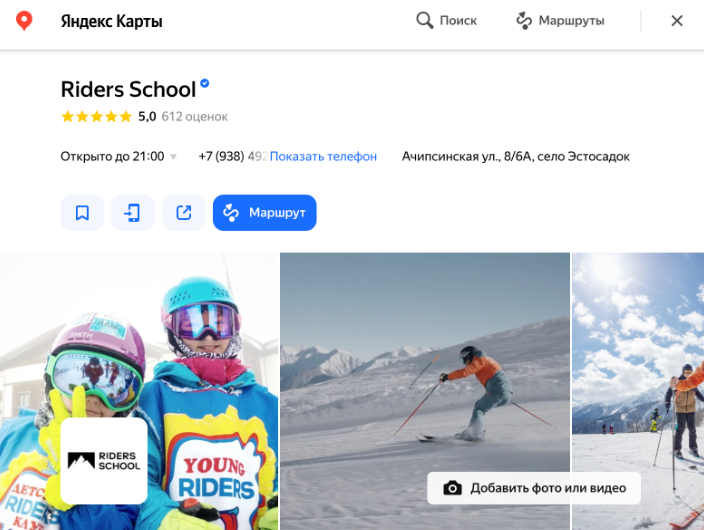Open the Маршруты routes option
704x530 pixels.
tap(560, 21)
